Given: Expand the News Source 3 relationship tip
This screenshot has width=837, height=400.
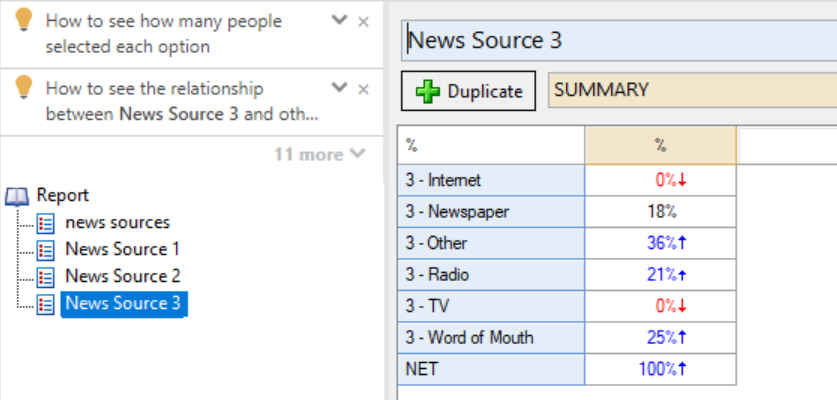Looking at the screenshot, I should (x=340, y=88).
